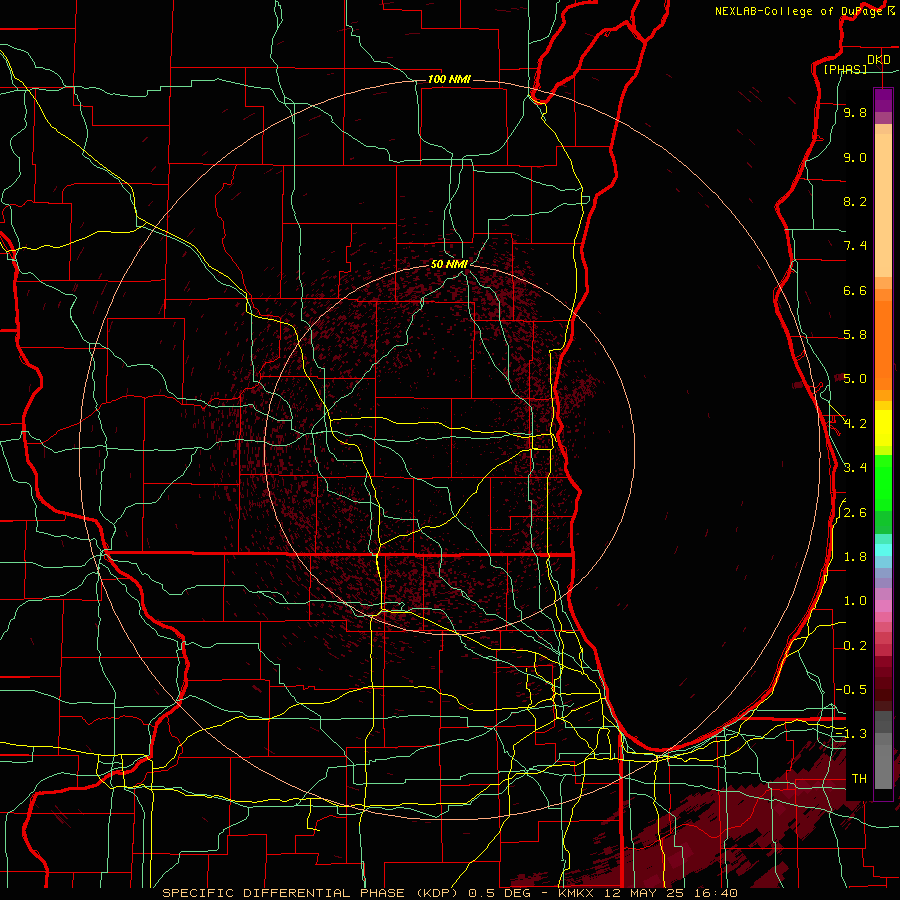Viewport: 900px width, 900px height.
Task: Click the 8.2 legend value
Action: click(x=855, y=202)
